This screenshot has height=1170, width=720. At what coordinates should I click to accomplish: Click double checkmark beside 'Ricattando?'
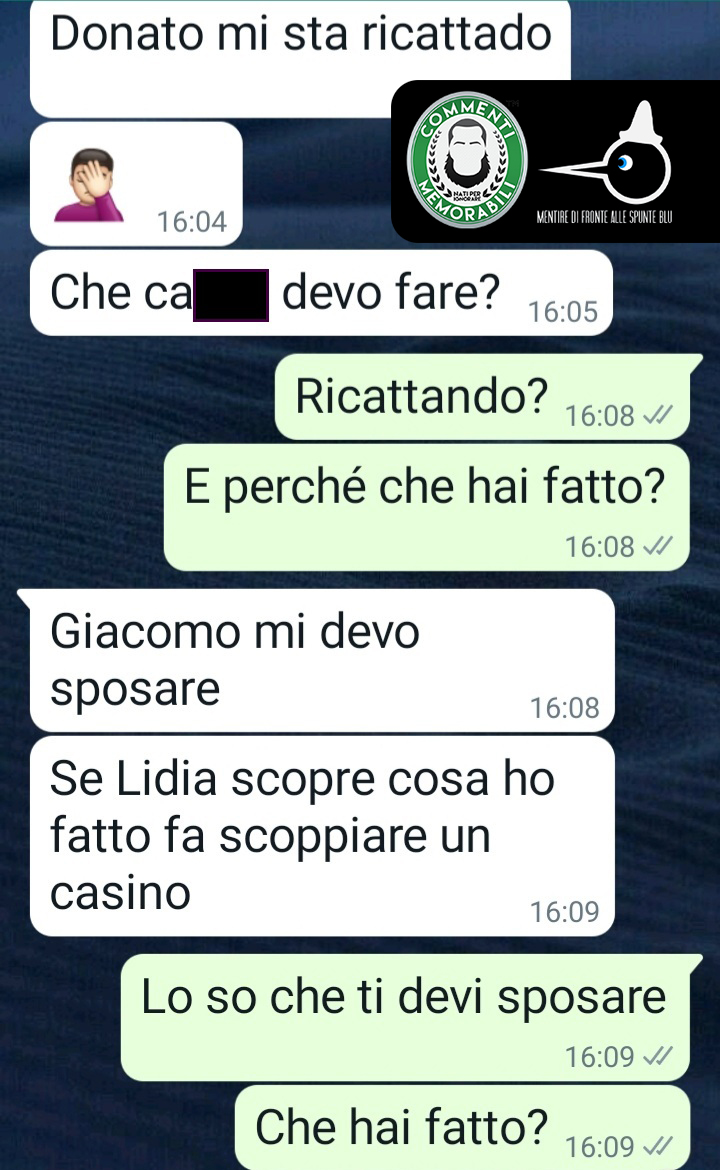658,415
